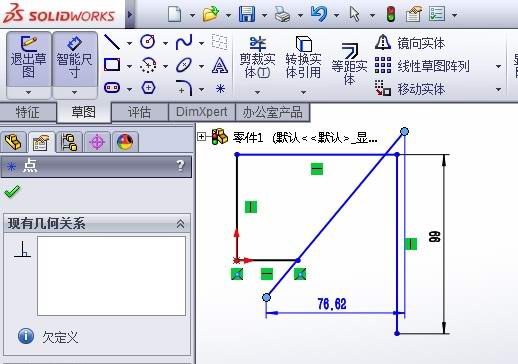Confirm the Point property with green checkmark
The image size is (518, 364).
[x=12, y=191]
